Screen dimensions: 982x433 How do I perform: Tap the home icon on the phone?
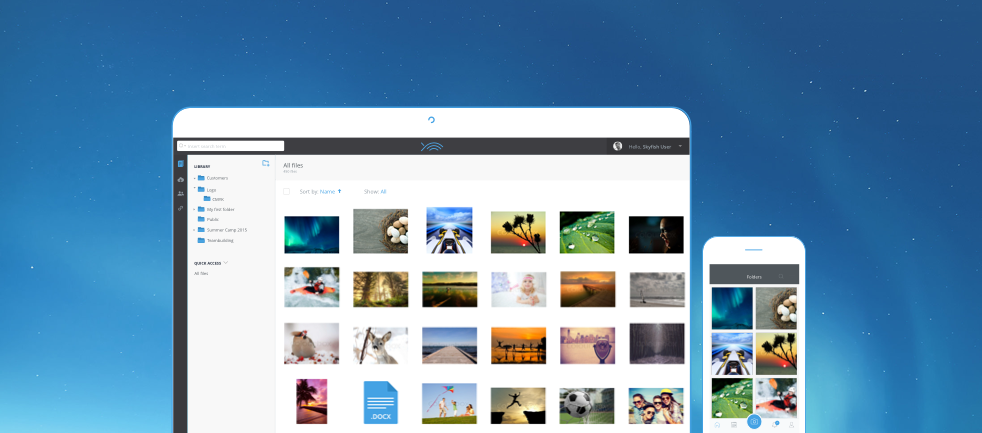click(x=717, y=425)
